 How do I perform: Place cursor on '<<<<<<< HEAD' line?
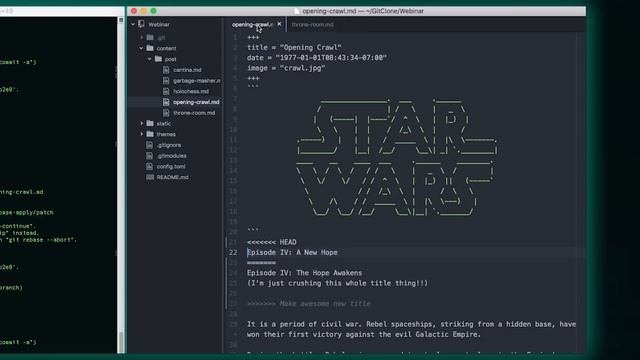271,242
